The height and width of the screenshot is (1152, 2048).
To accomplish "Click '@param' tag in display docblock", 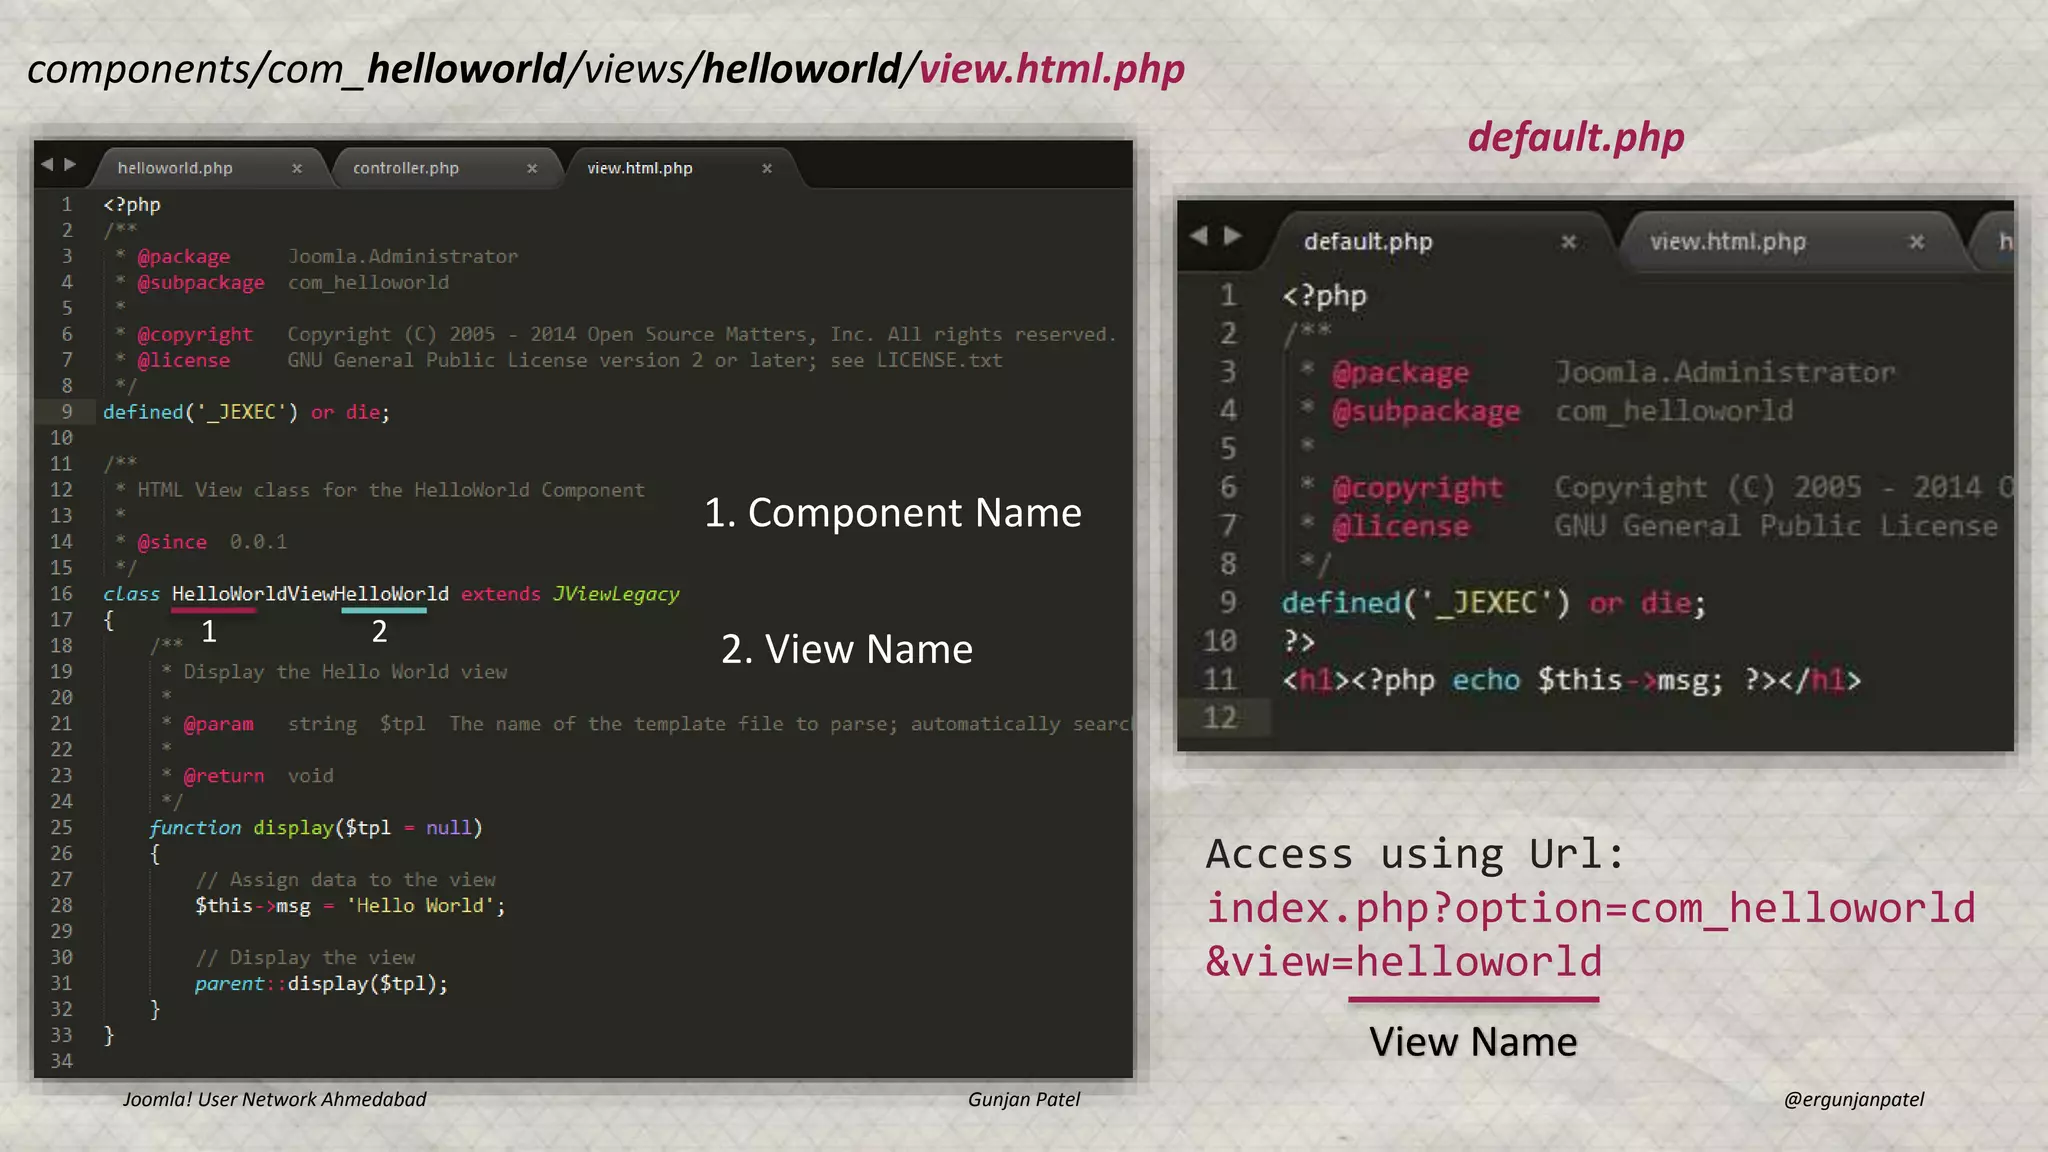I will tap(218, 724).
